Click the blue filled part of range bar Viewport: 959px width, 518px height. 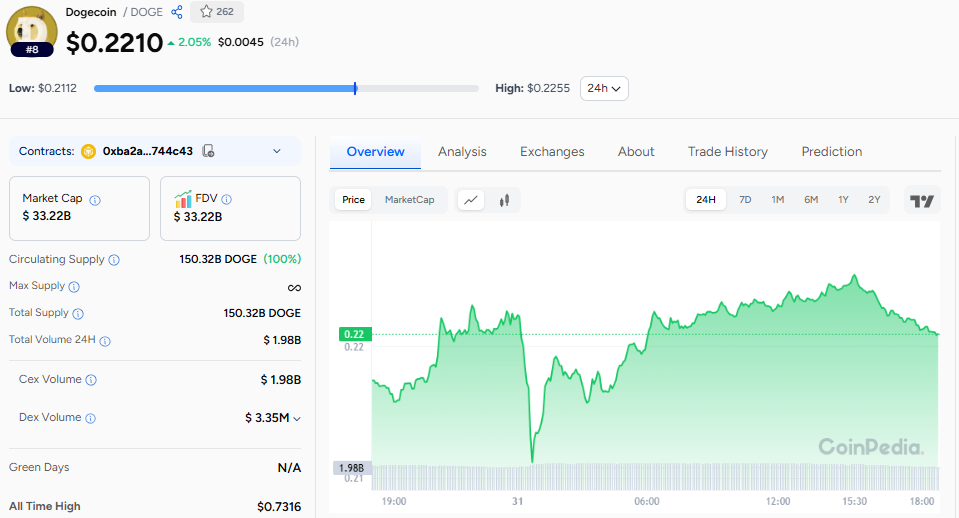(x=224, y=88)
